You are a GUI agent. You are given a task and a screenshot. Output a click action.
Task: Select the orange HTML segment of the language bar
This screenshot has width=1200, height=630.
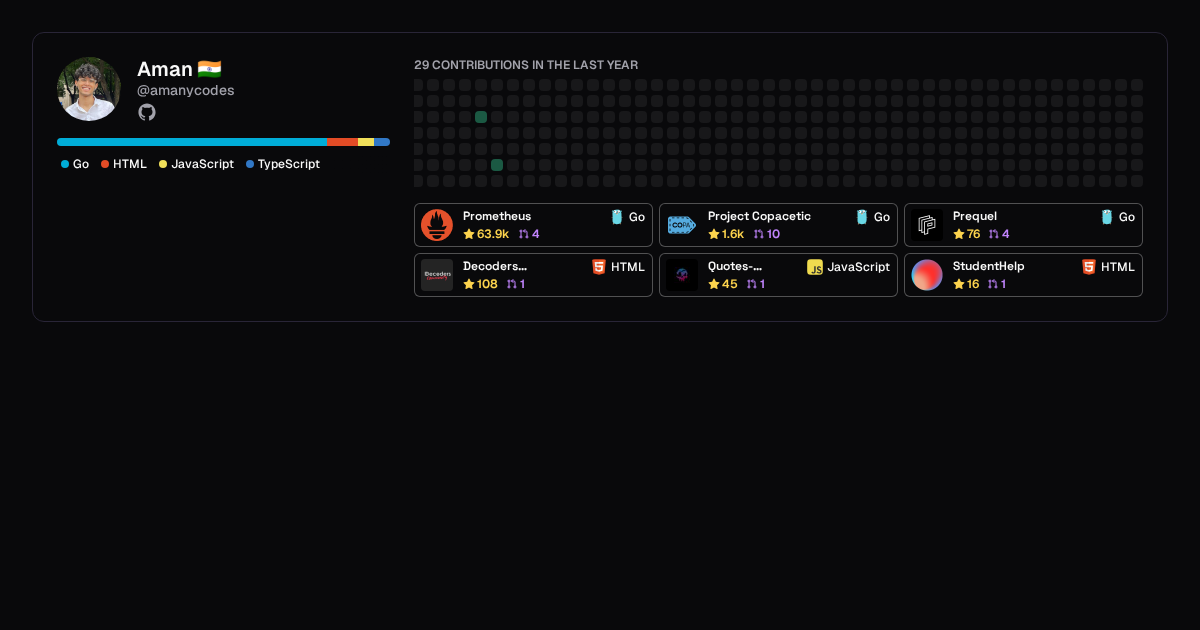[x=343, y=142]
